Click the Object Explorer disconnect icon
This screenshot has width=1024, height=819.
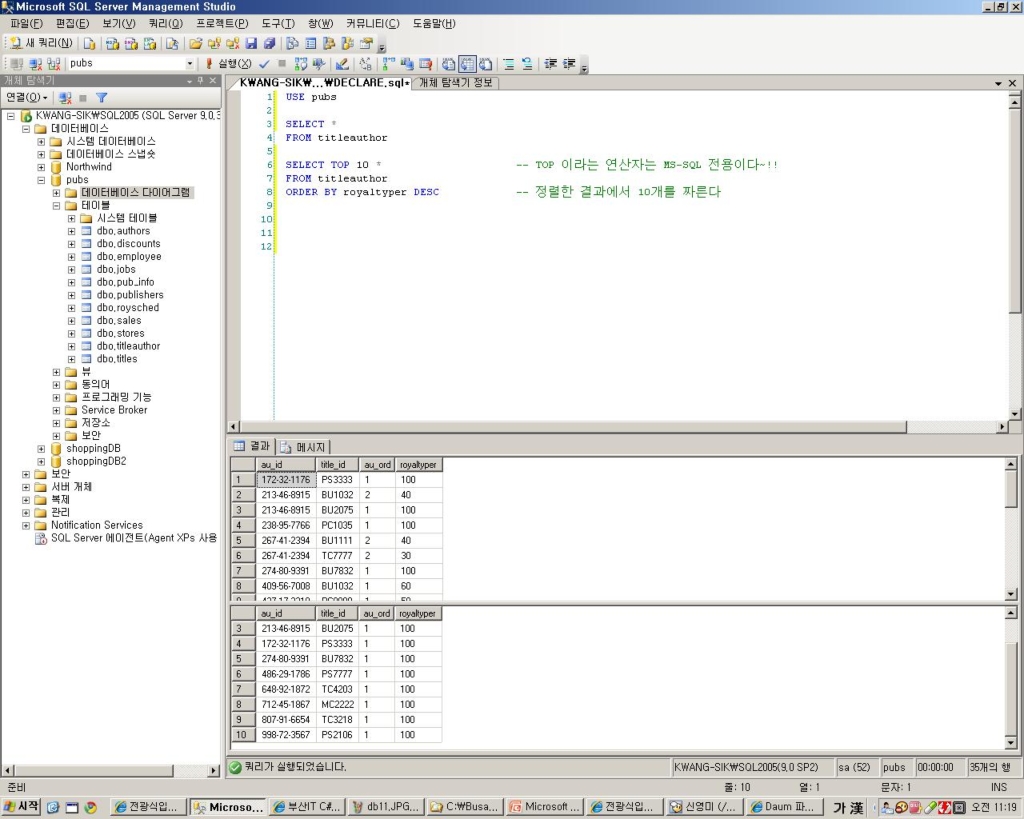click(65, 98)
